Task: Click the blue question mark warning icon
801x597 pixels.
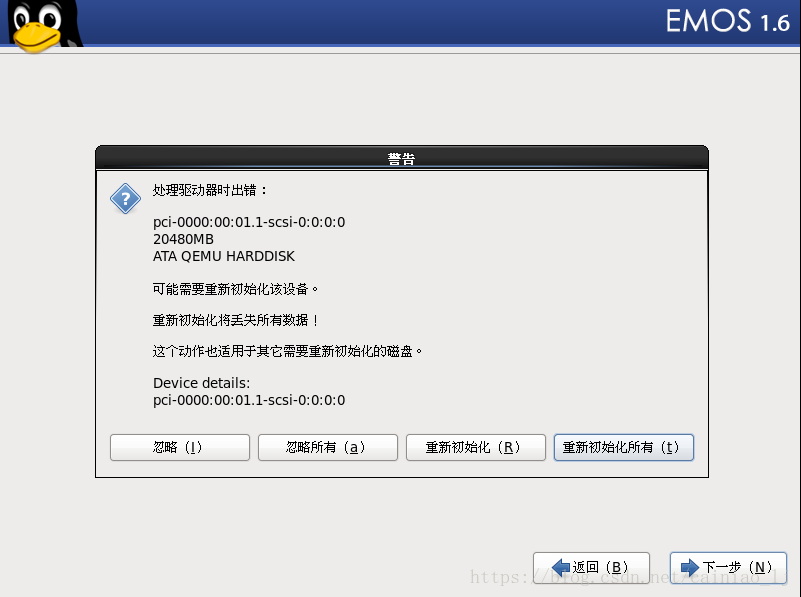Action: [x=125, y=199]
